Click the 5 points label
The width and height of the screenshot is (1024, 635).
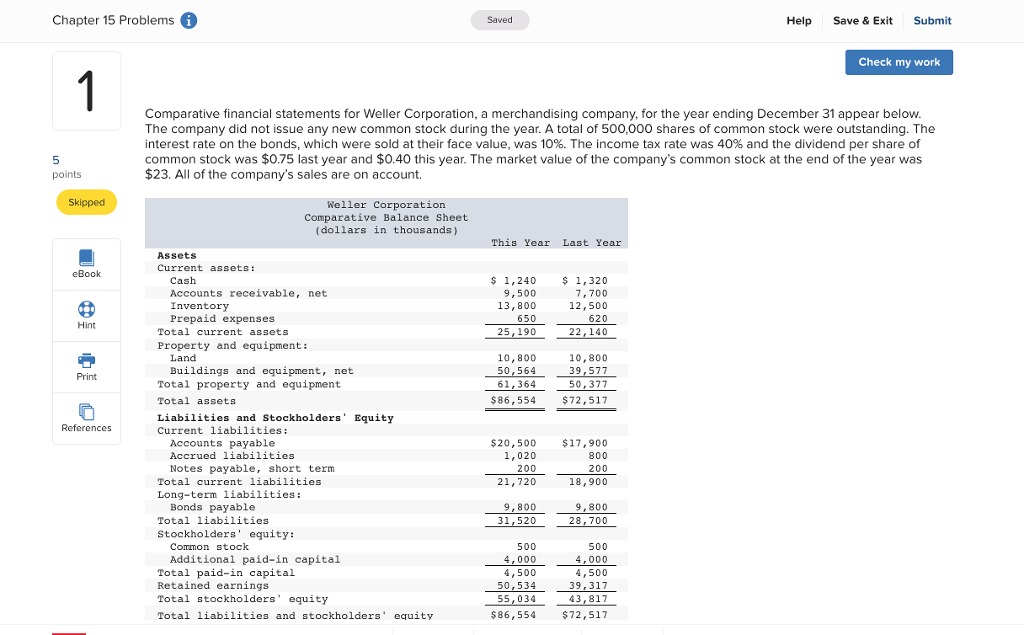pyautogui.click(x=67, y=167)
